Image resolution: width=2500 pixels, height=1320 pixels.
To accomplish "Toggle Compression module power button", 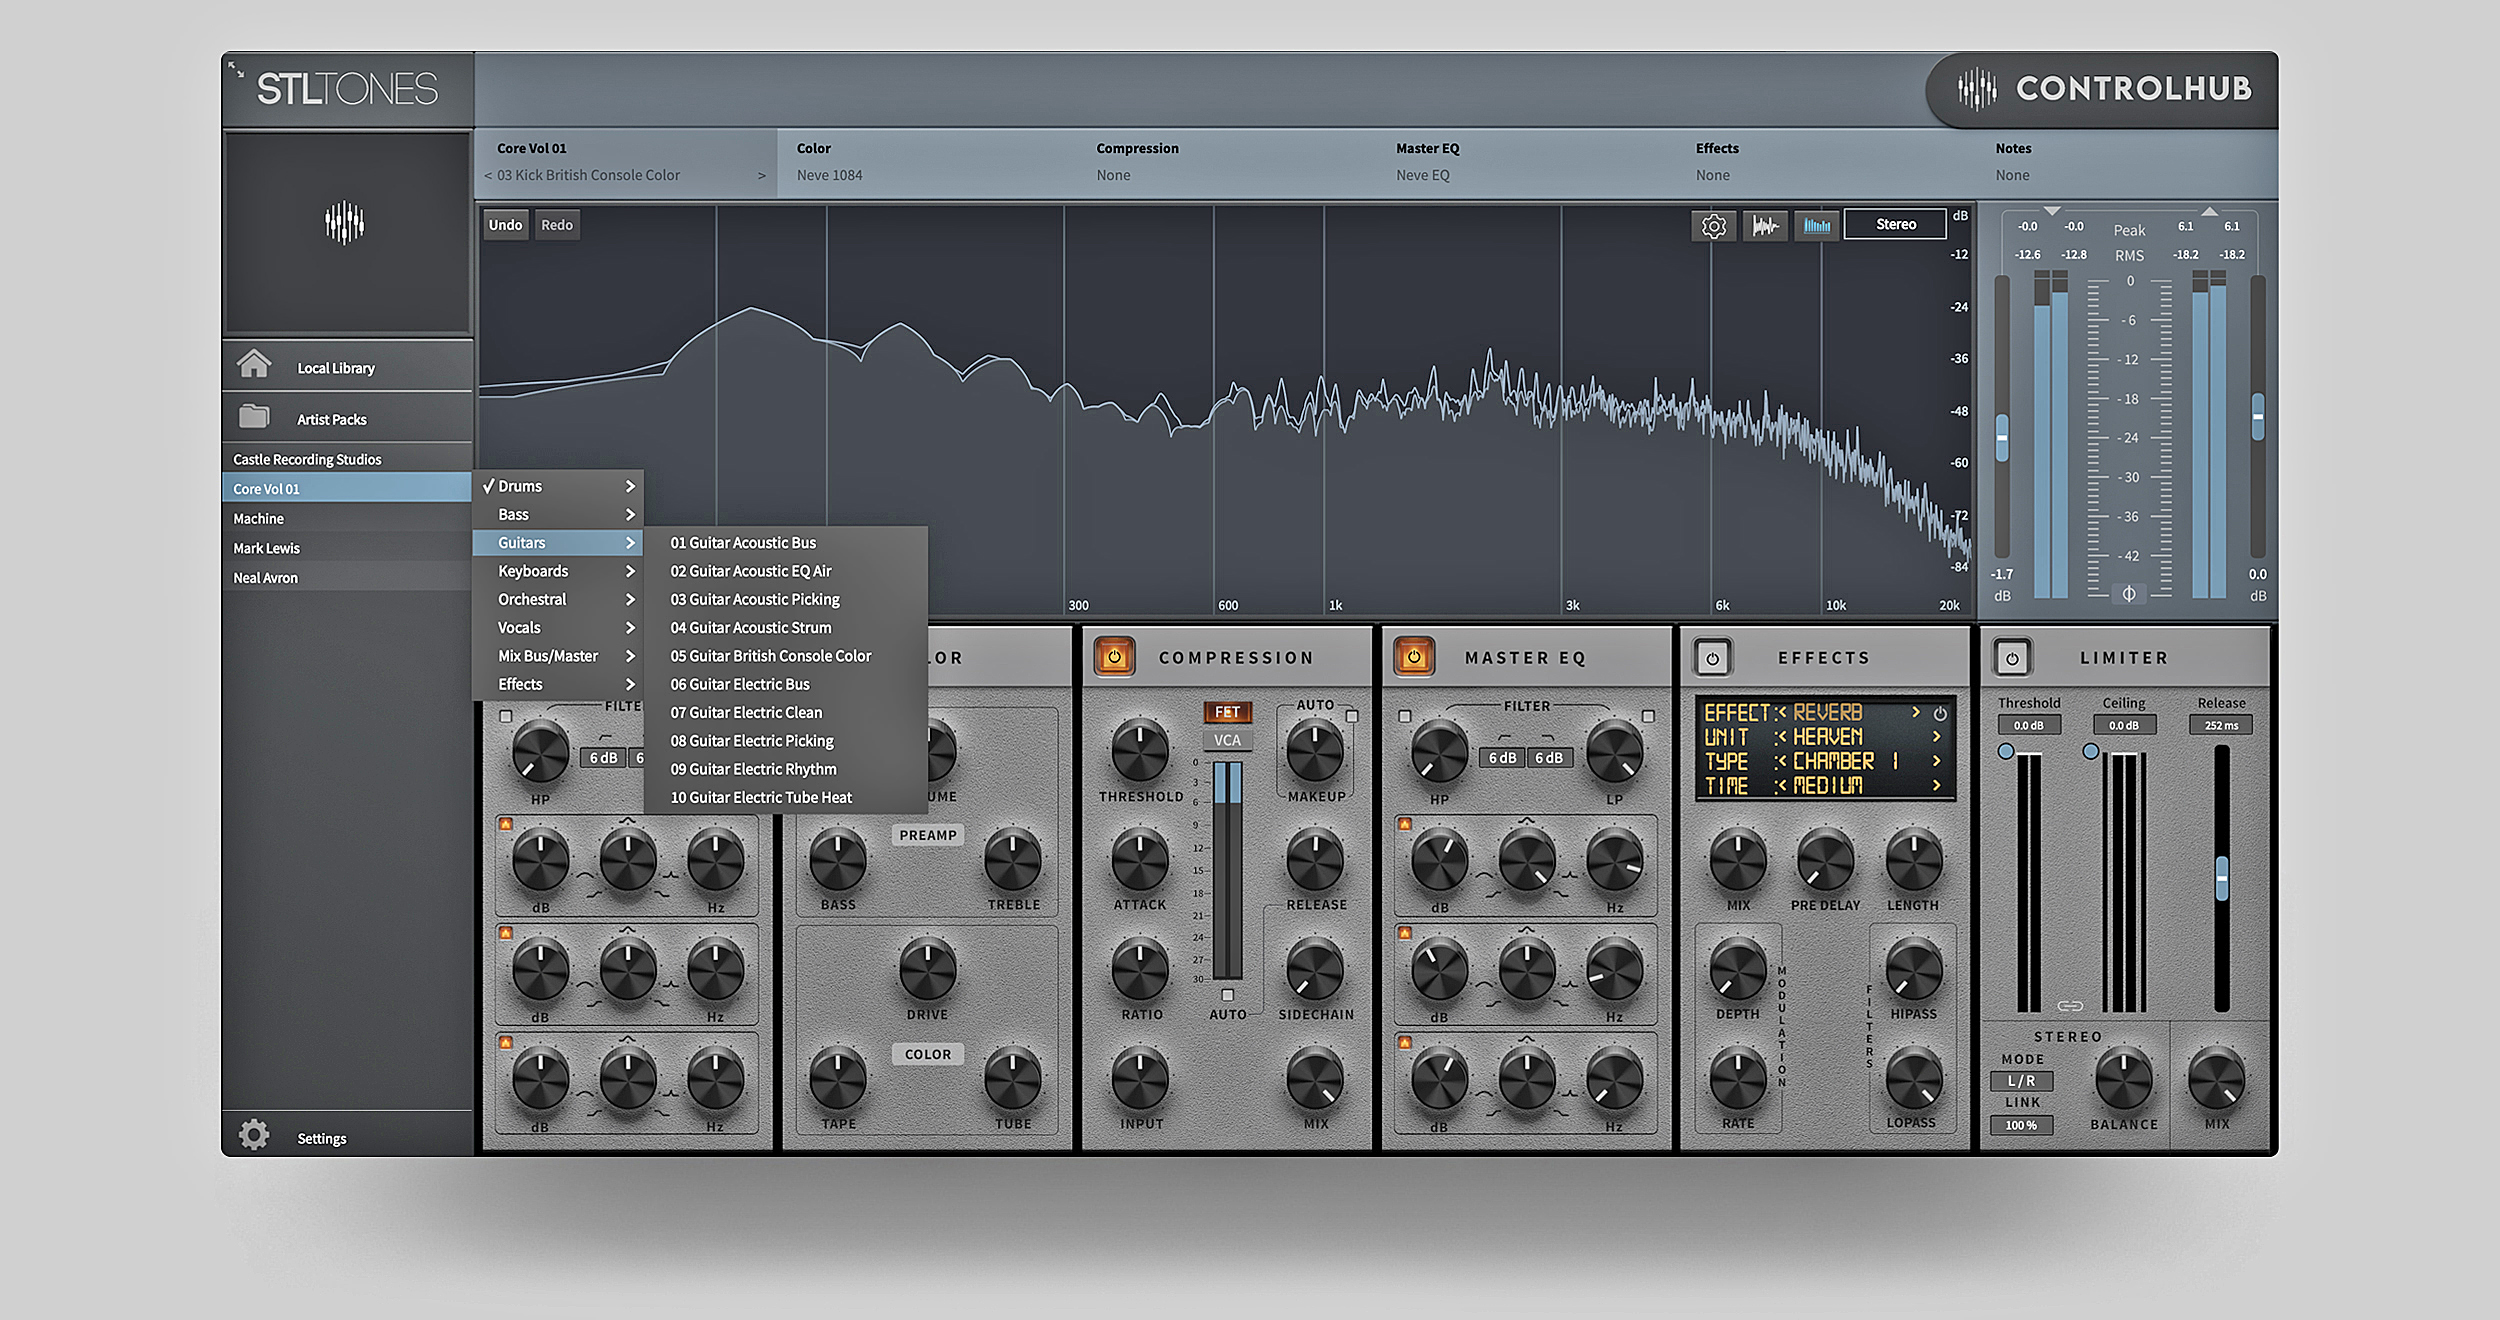I will point(1114,657).
